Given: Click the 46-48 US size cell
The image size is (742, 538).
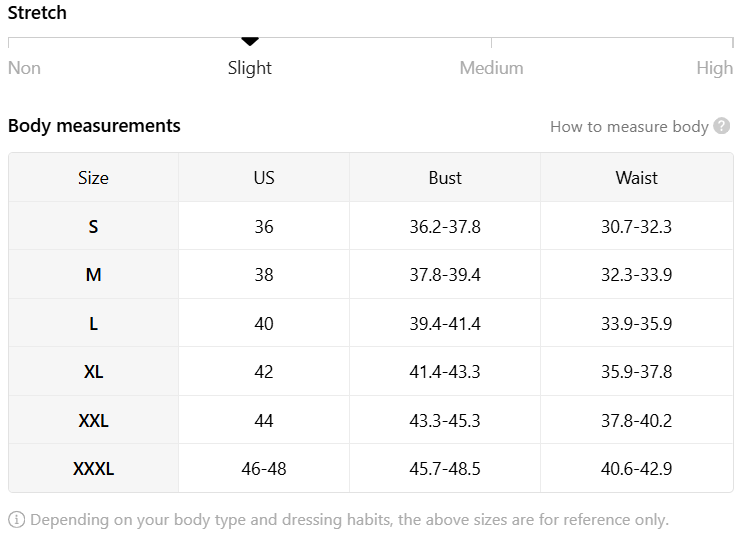Looking at the screenshot, I should [x=264, y=469].
